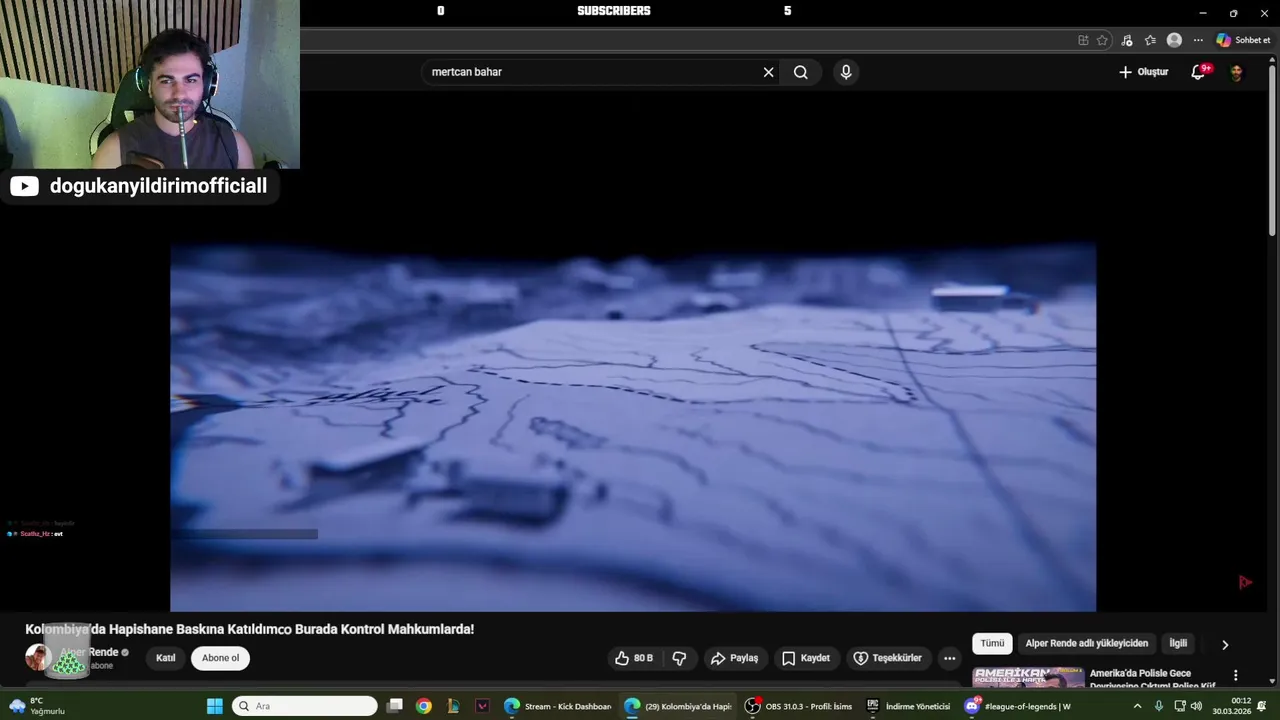
Task: Open YouTube notifications bell
Action: pos(1199,72)
